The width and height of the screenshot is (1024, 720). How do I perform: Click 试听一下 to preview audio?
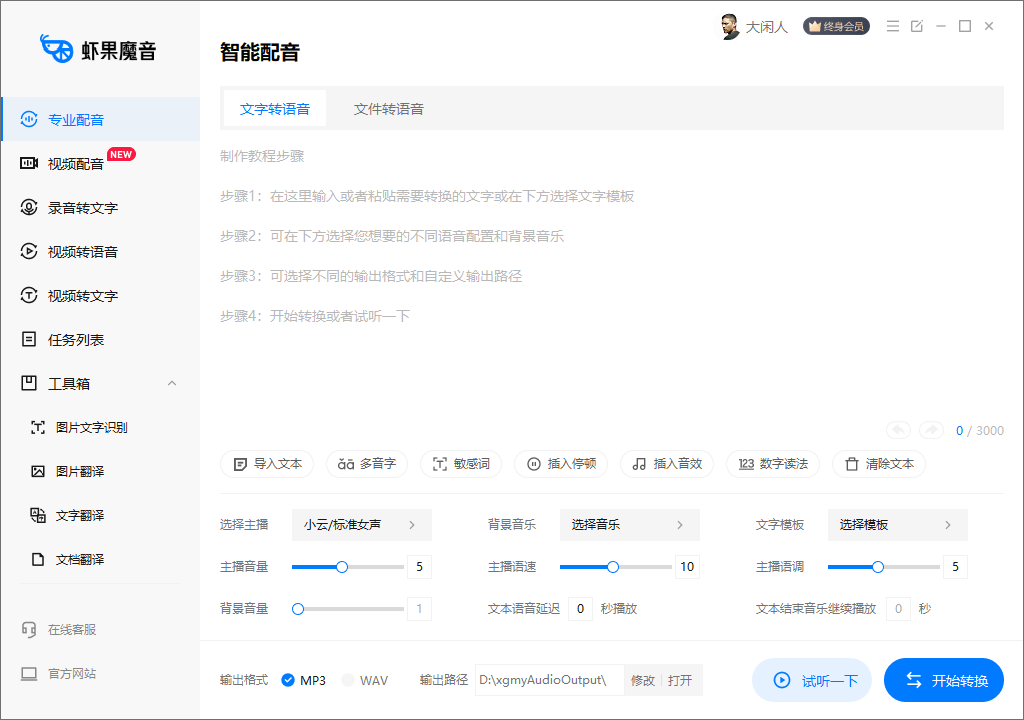[812, 680]
